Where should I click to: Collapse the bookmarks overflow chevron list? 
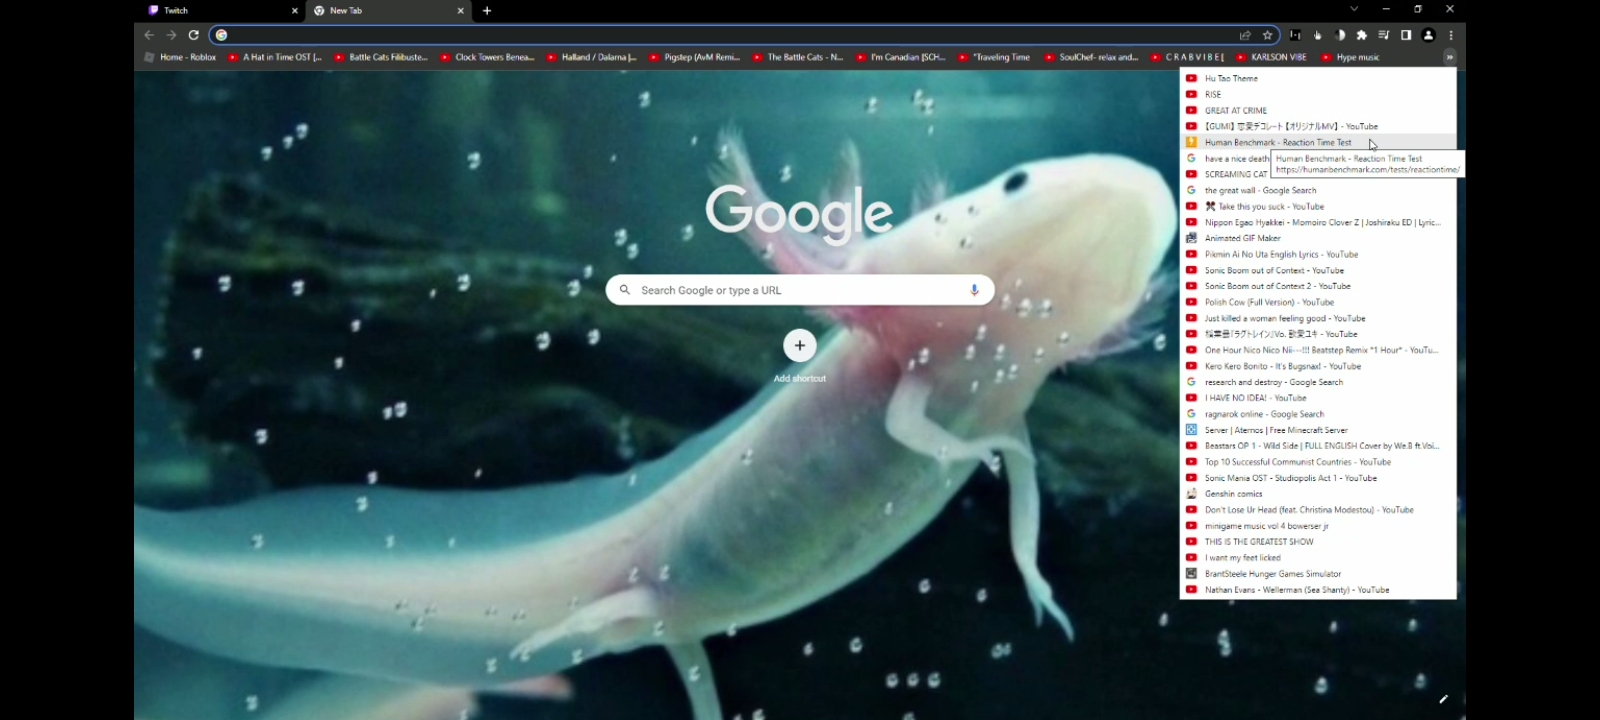click(1449, 57)
